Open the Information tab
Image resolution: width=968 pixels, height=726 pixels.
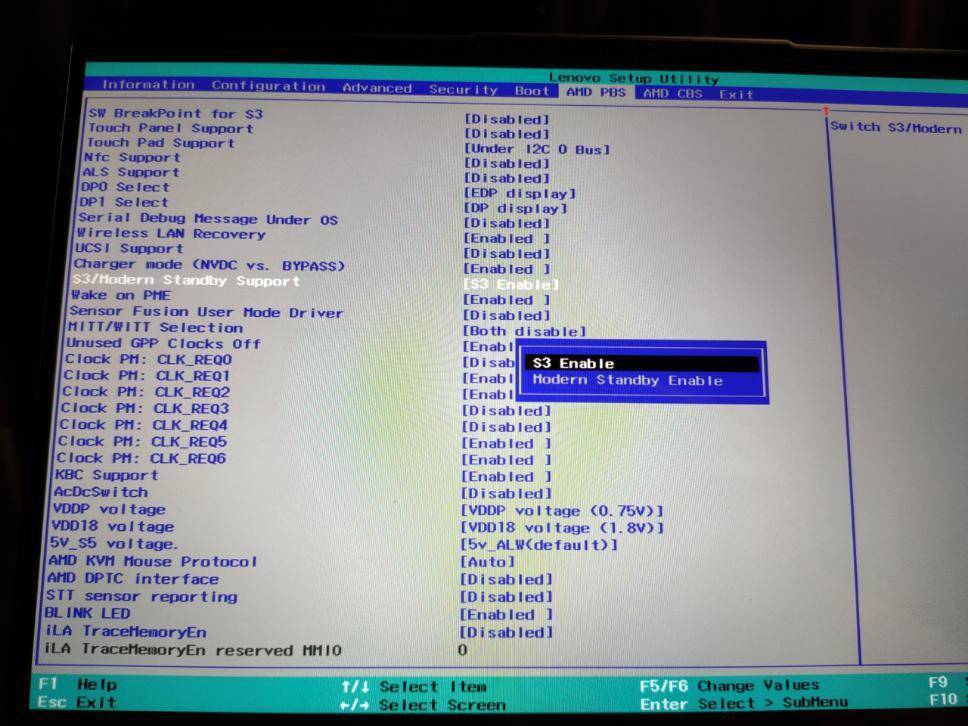coord(148,85)
